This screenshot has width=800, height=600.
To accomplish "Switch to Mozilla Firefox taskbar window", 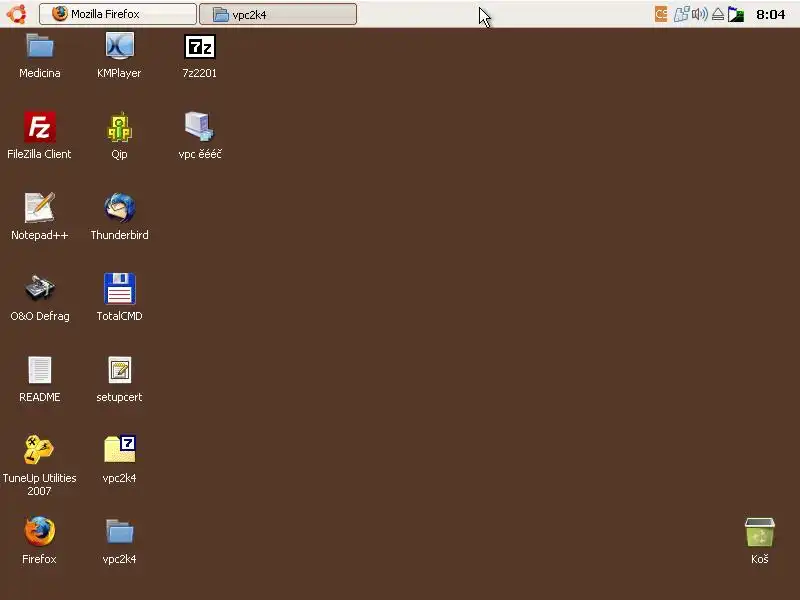I will click(118, 14).
